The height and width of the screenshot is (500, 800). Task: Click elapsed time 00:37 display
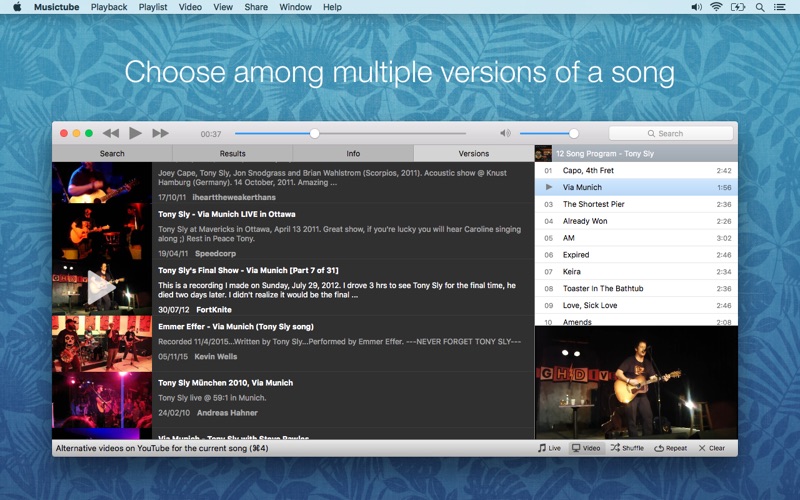click(211, 134)
